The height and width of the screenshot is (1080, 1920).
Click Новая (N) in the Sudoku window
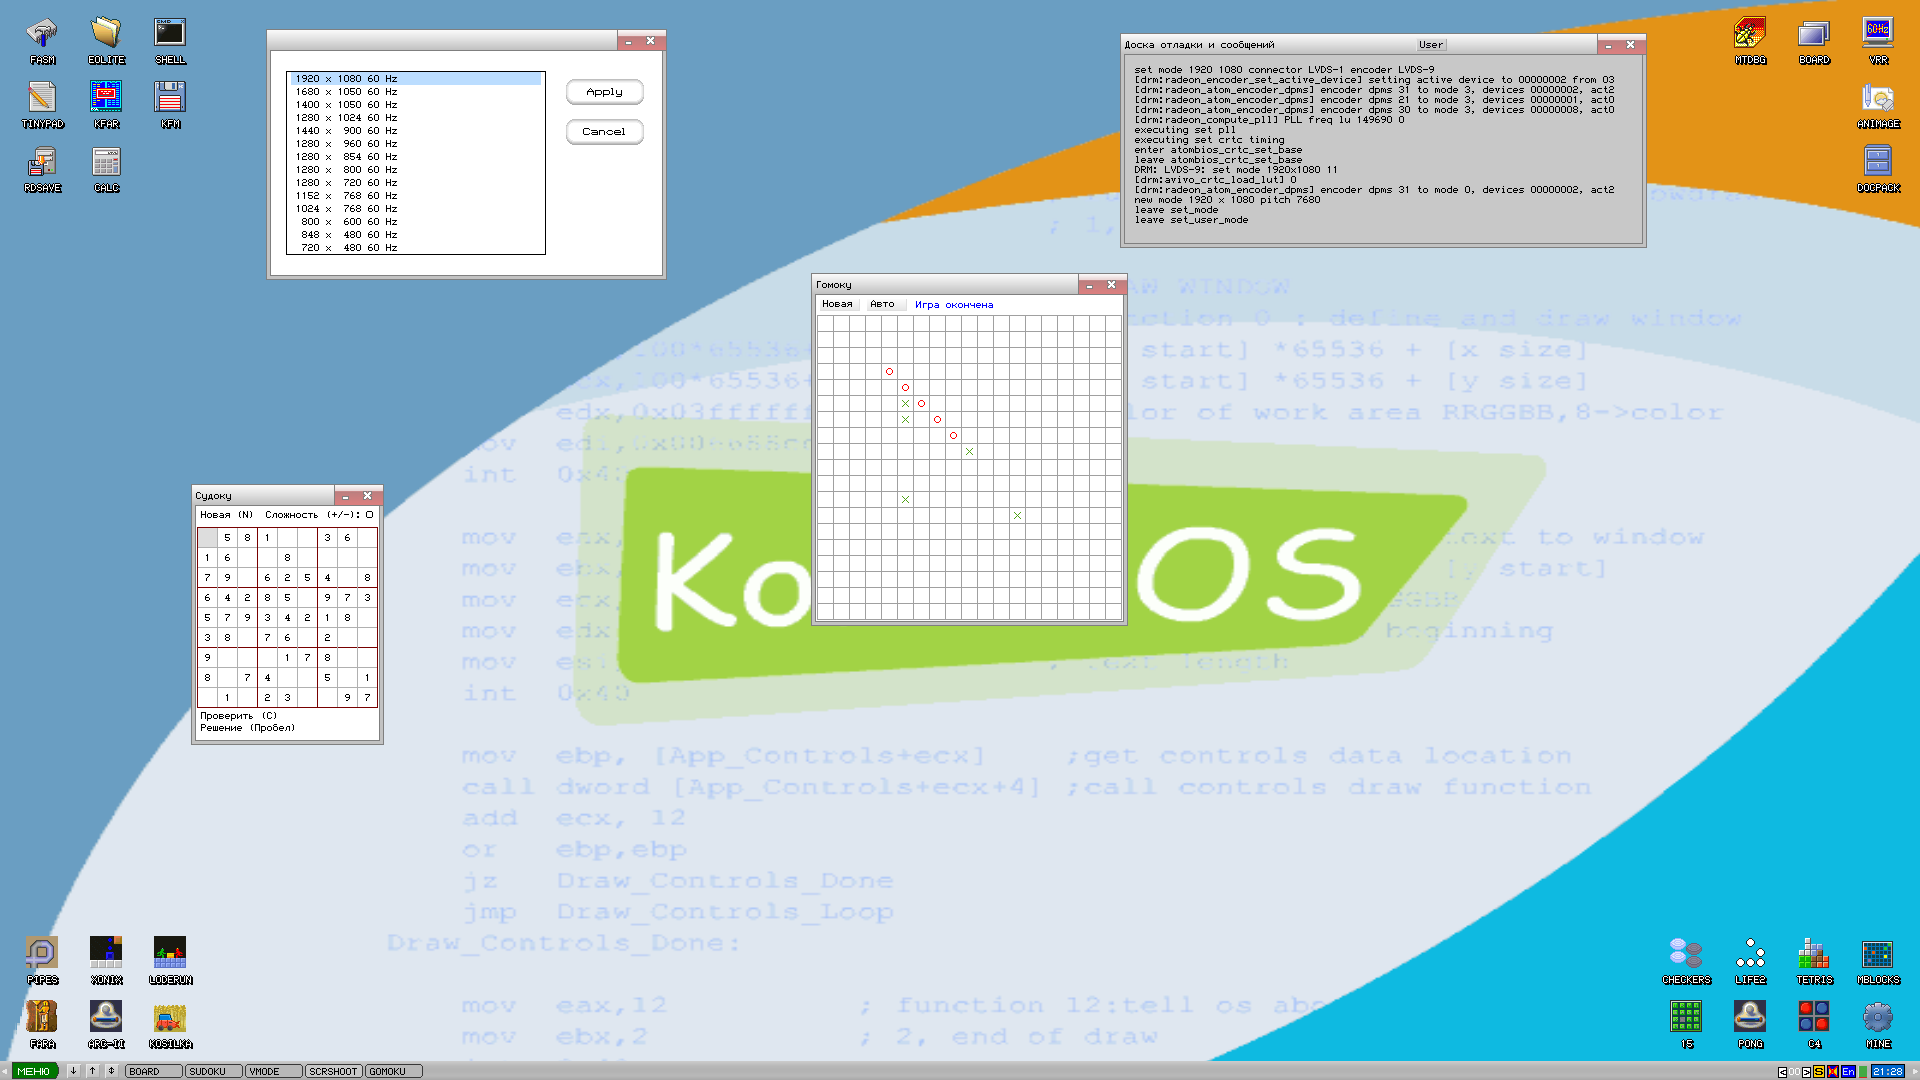click(226, 515)
